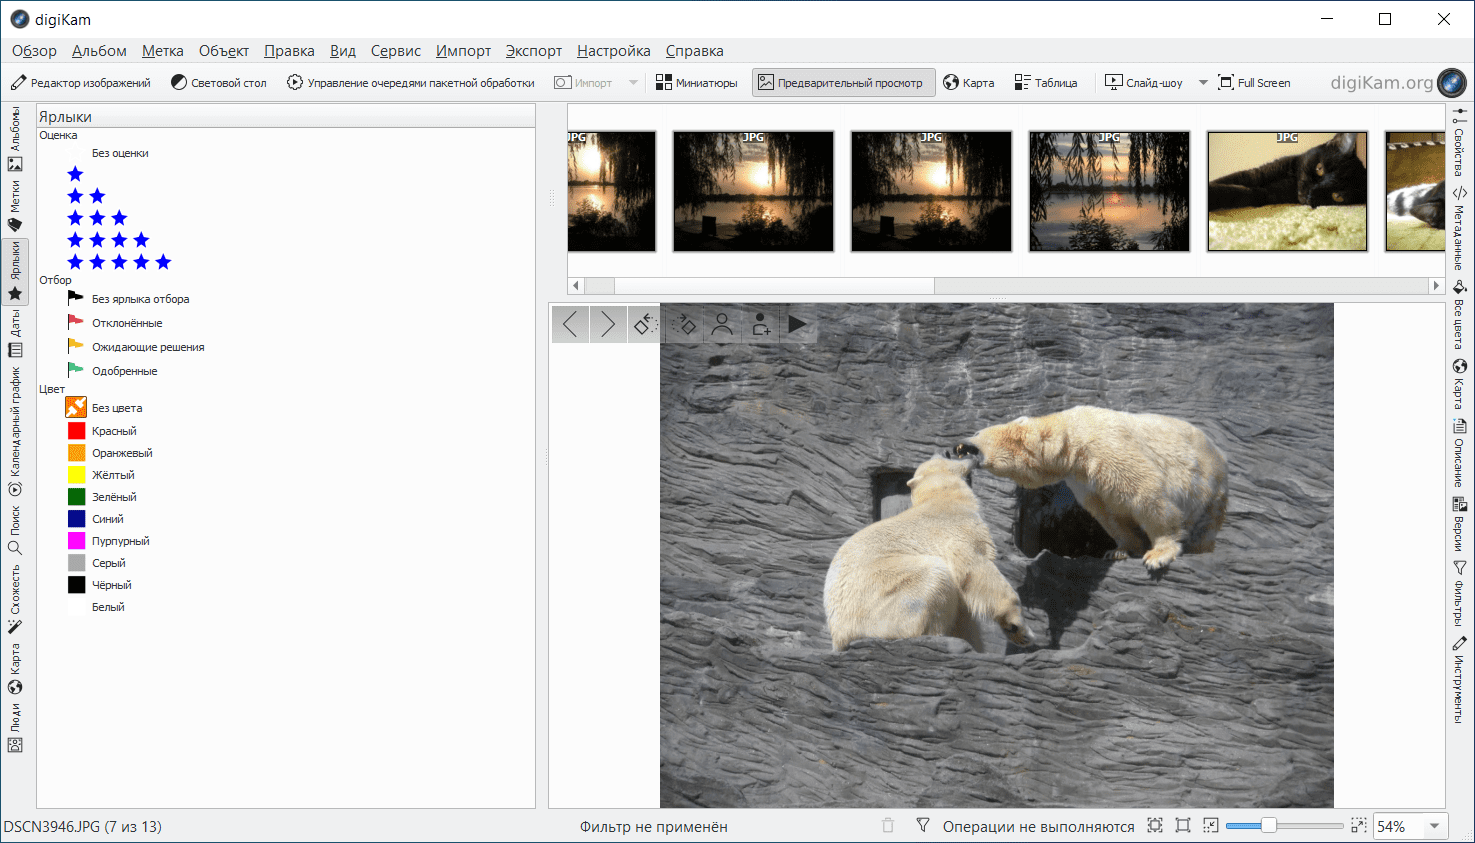Toggle the Миниатюры thumbnails view
The height and width of the screenshot is (843, 1475).
(696, 83)
